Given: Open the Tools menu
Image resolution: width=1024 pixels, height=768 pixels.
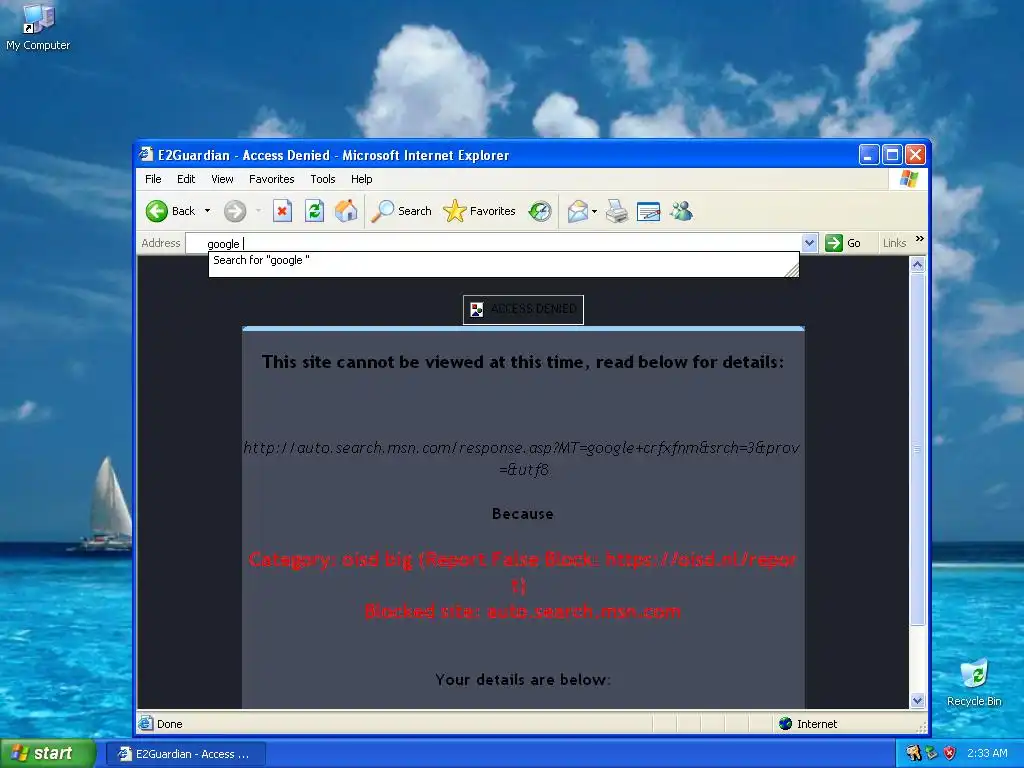Looking at the screenshot, I should [x=323, y=179].
